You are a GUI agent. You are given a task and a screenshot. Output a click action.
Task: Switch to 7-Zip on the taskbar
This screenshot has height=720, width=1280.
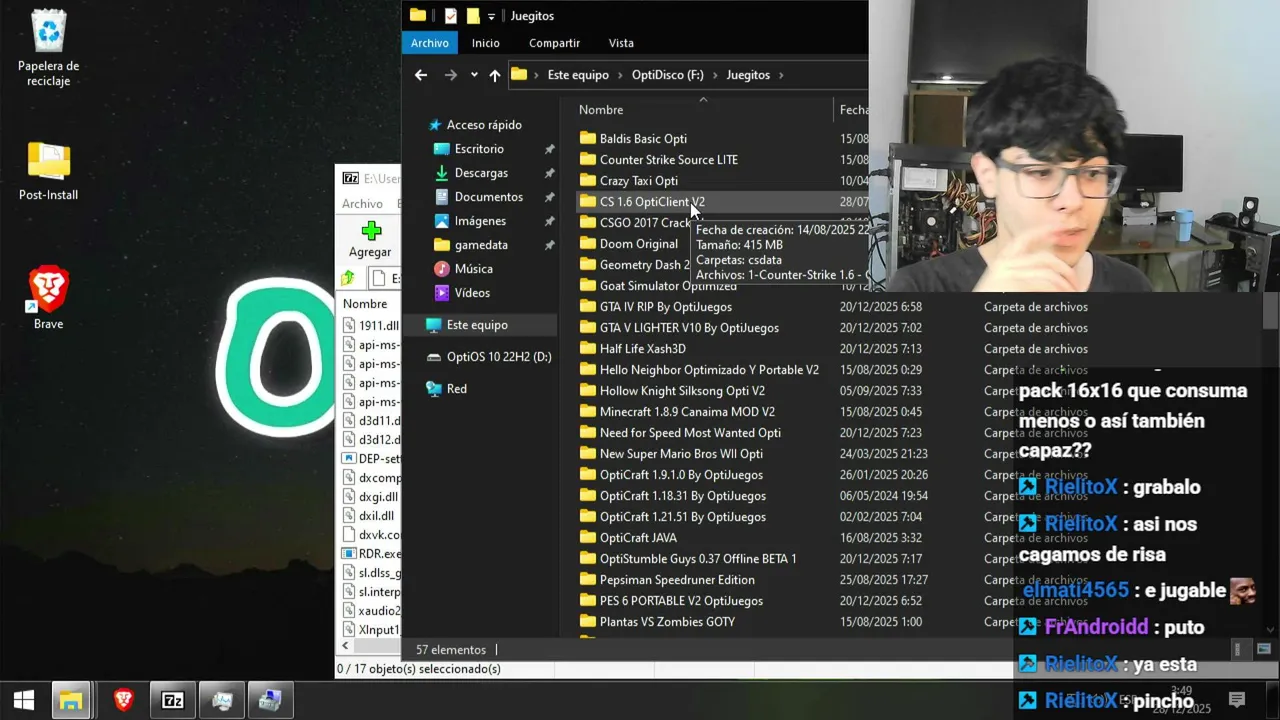(173, 700)
